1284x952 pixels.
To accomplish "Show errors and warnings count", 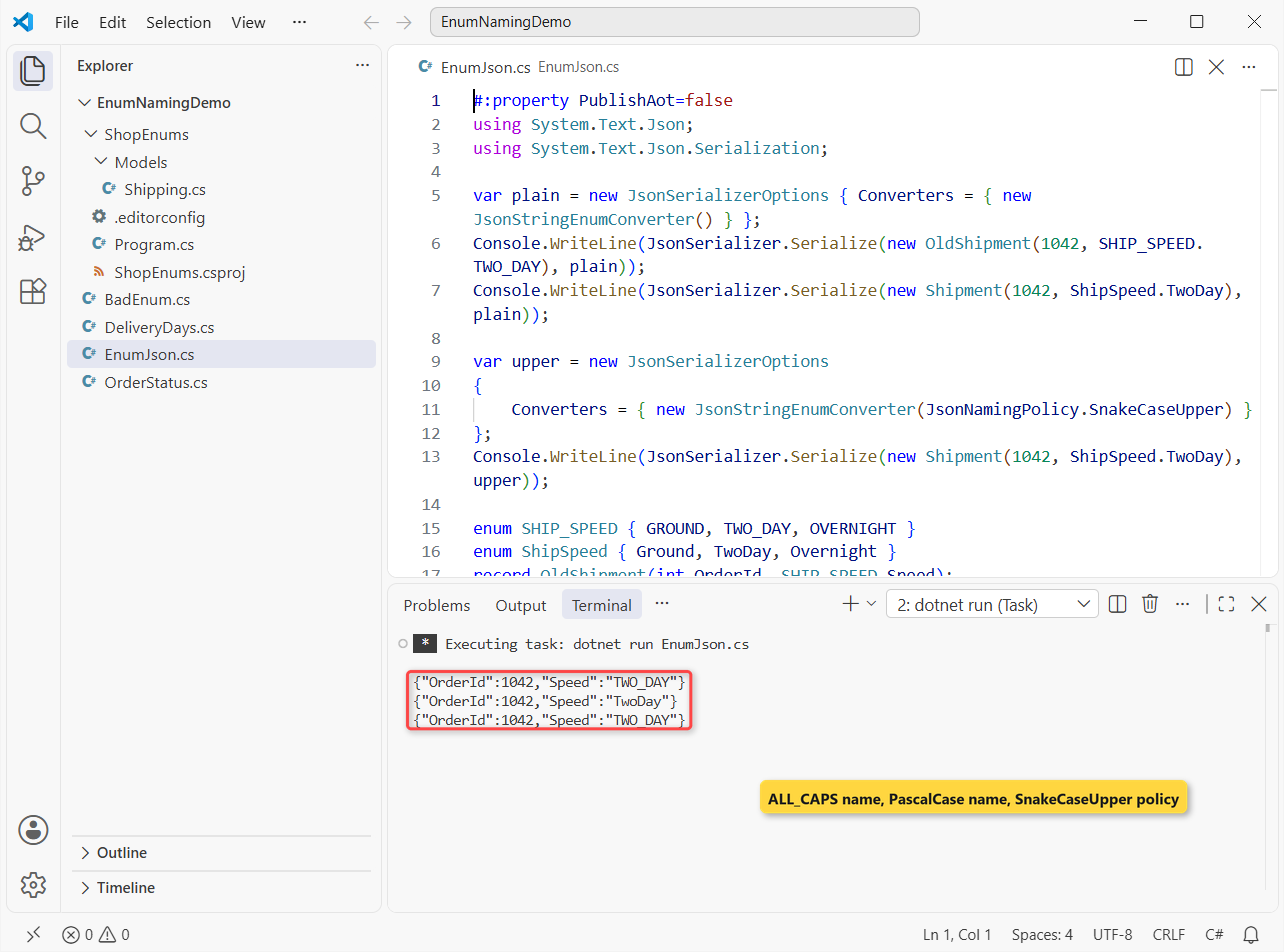I will coord(96,935).
